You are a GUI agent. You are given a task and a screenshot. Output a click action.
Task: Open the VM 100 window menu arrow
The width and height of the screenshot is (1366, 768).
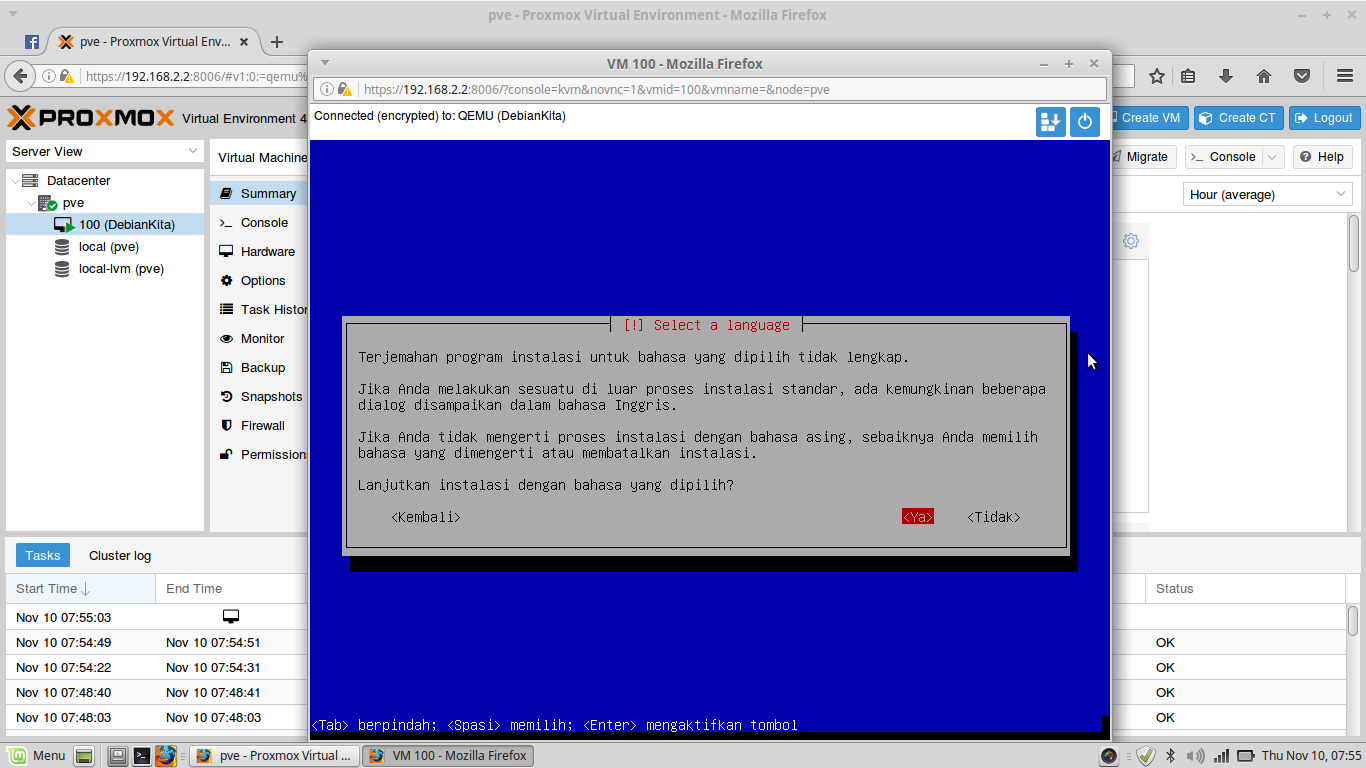pyautogui.click(x=325, y=63)
